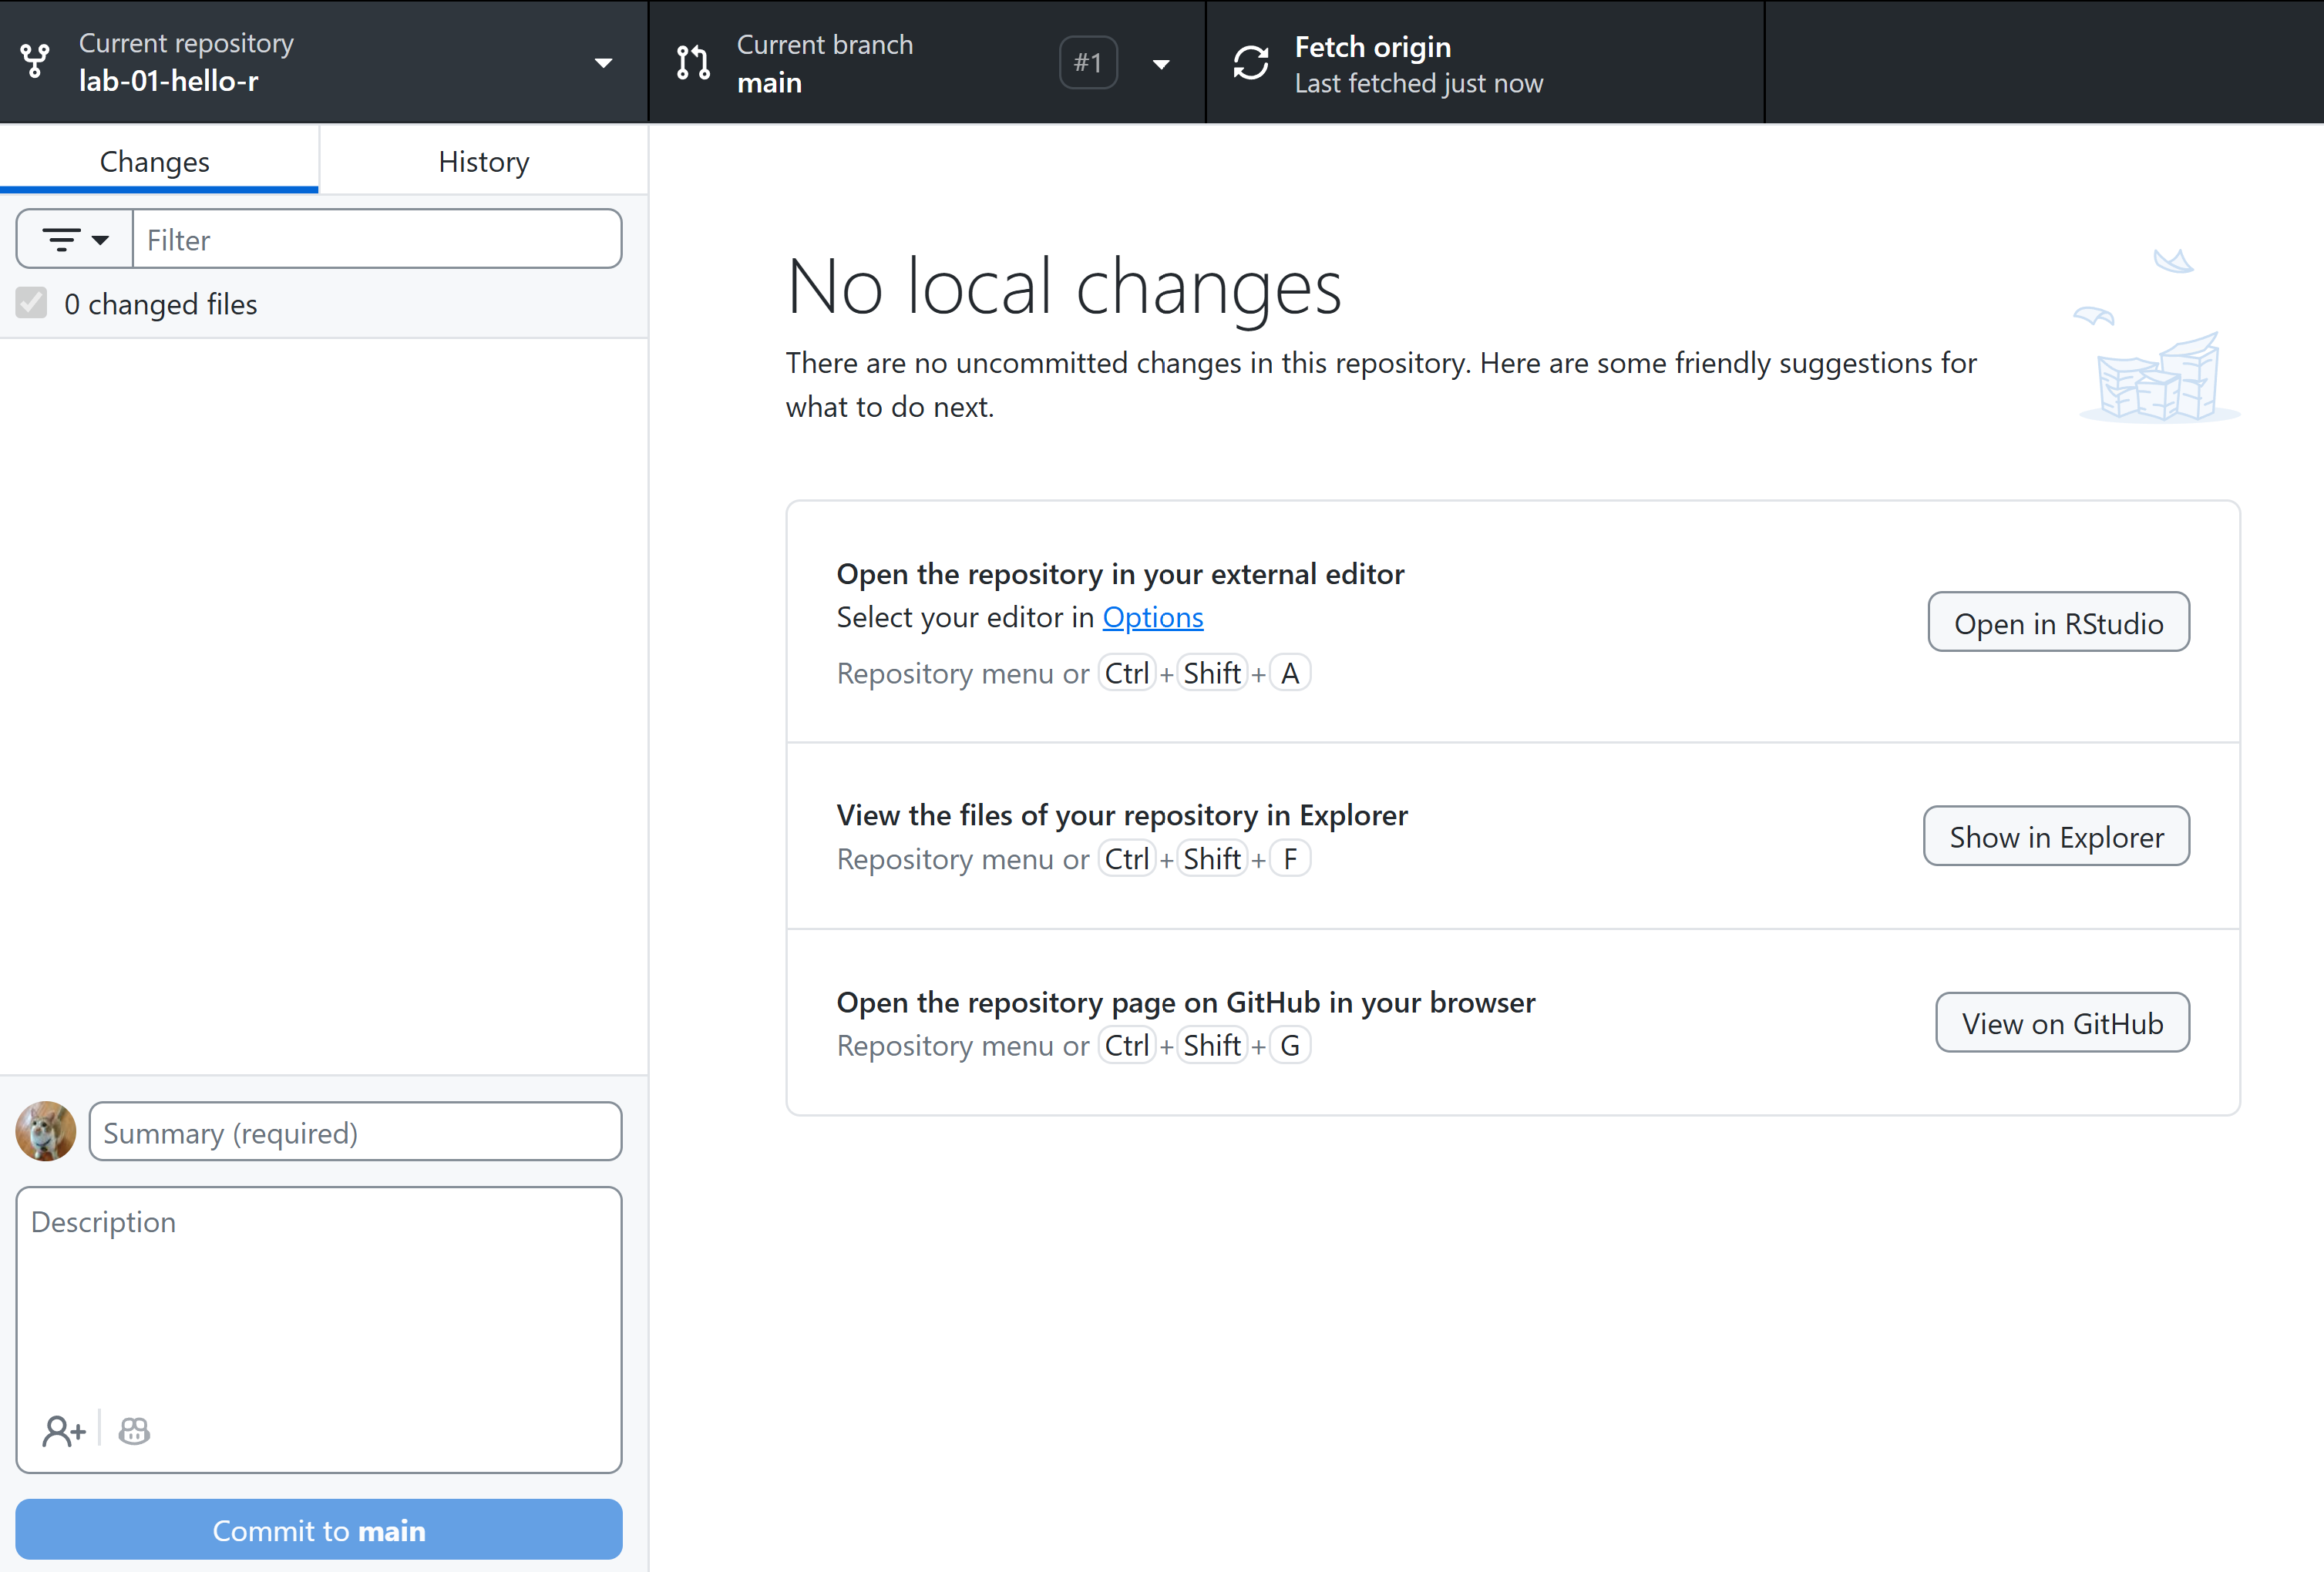
Task: Click the pull request branch icon
Action: click(x=693, y=62)
